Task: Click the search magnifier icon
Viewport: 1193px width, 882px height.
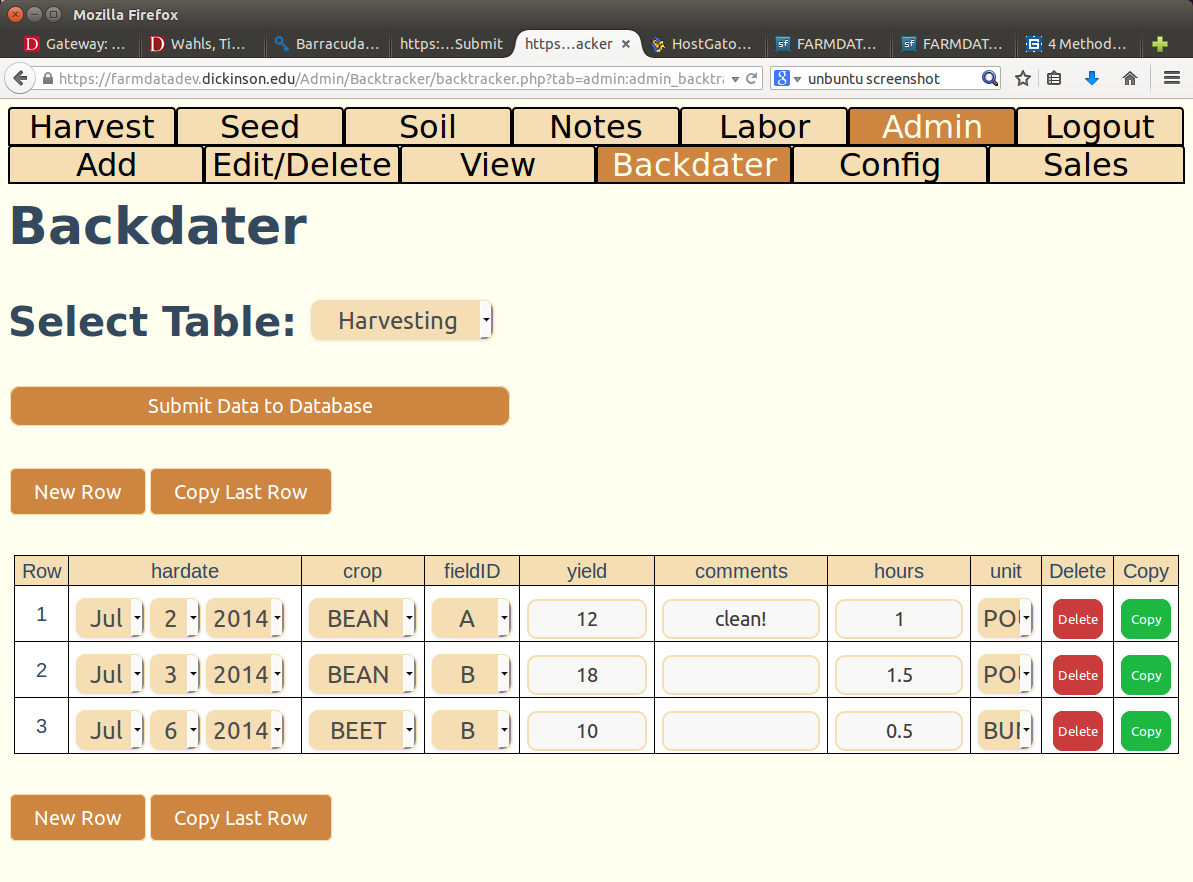Action: click(989, 78)
